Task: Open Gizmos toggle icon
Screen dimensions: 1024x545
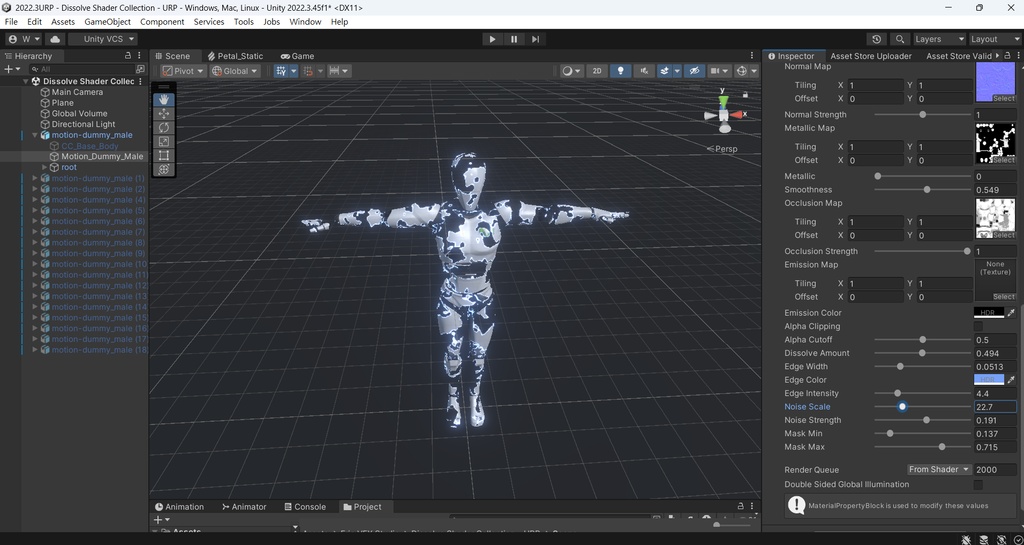Action: (741, 71)
